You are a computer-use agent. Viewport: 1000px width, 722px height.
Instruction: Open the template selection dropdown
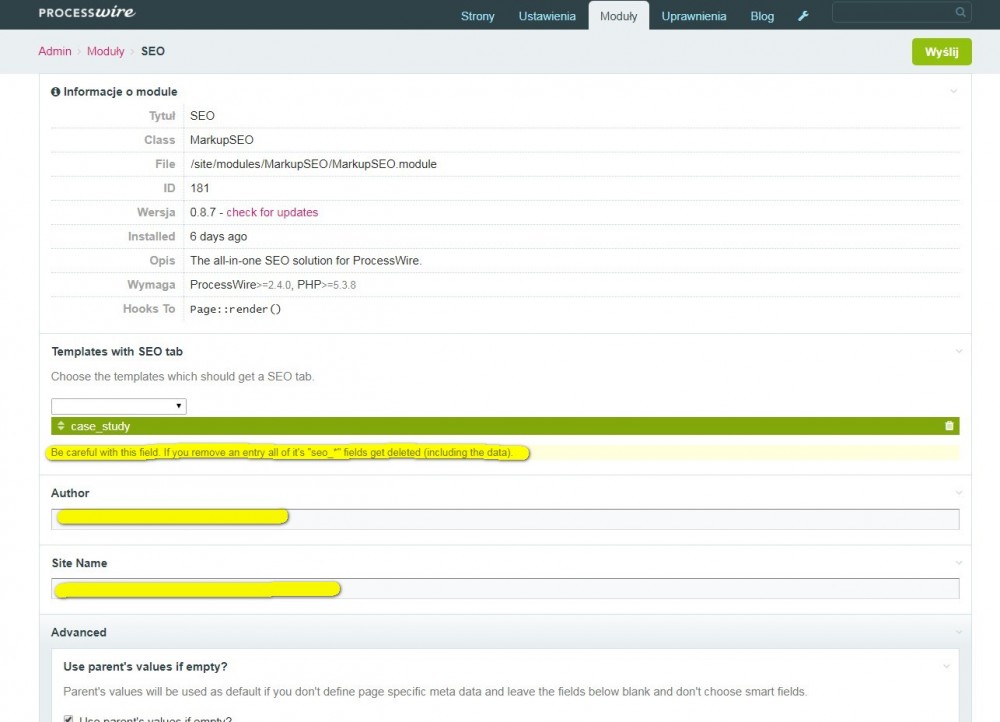(x=119, y=406)
